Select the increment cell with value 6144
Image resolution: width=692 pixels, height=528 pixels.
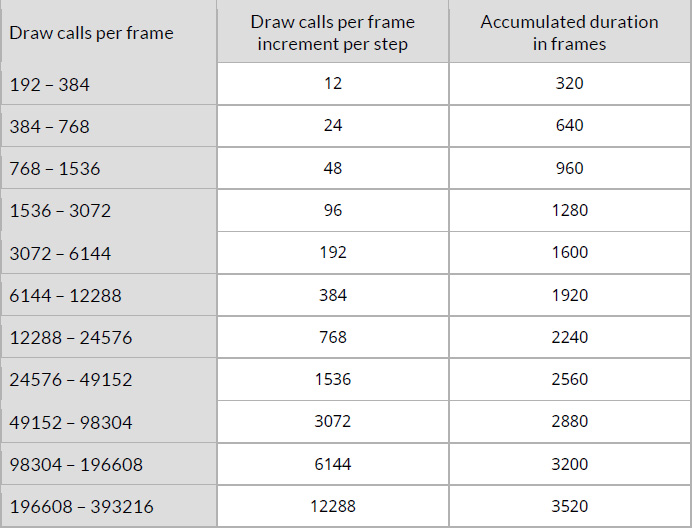(333, 464)
